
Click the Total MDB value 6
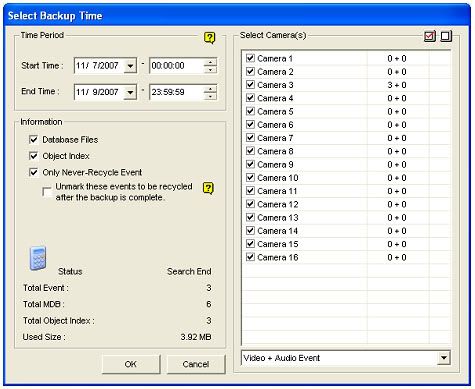[209, 304]
